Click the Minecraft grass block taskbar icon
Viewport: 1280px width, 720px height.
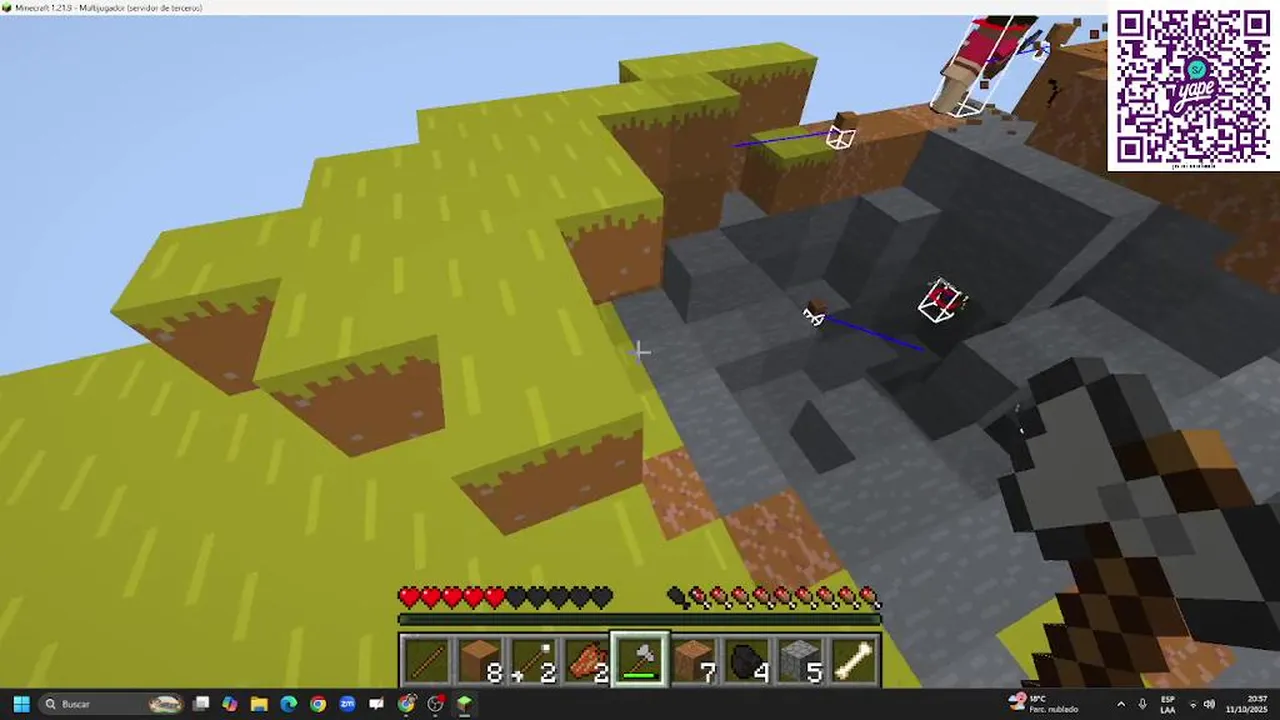point(465,704)
